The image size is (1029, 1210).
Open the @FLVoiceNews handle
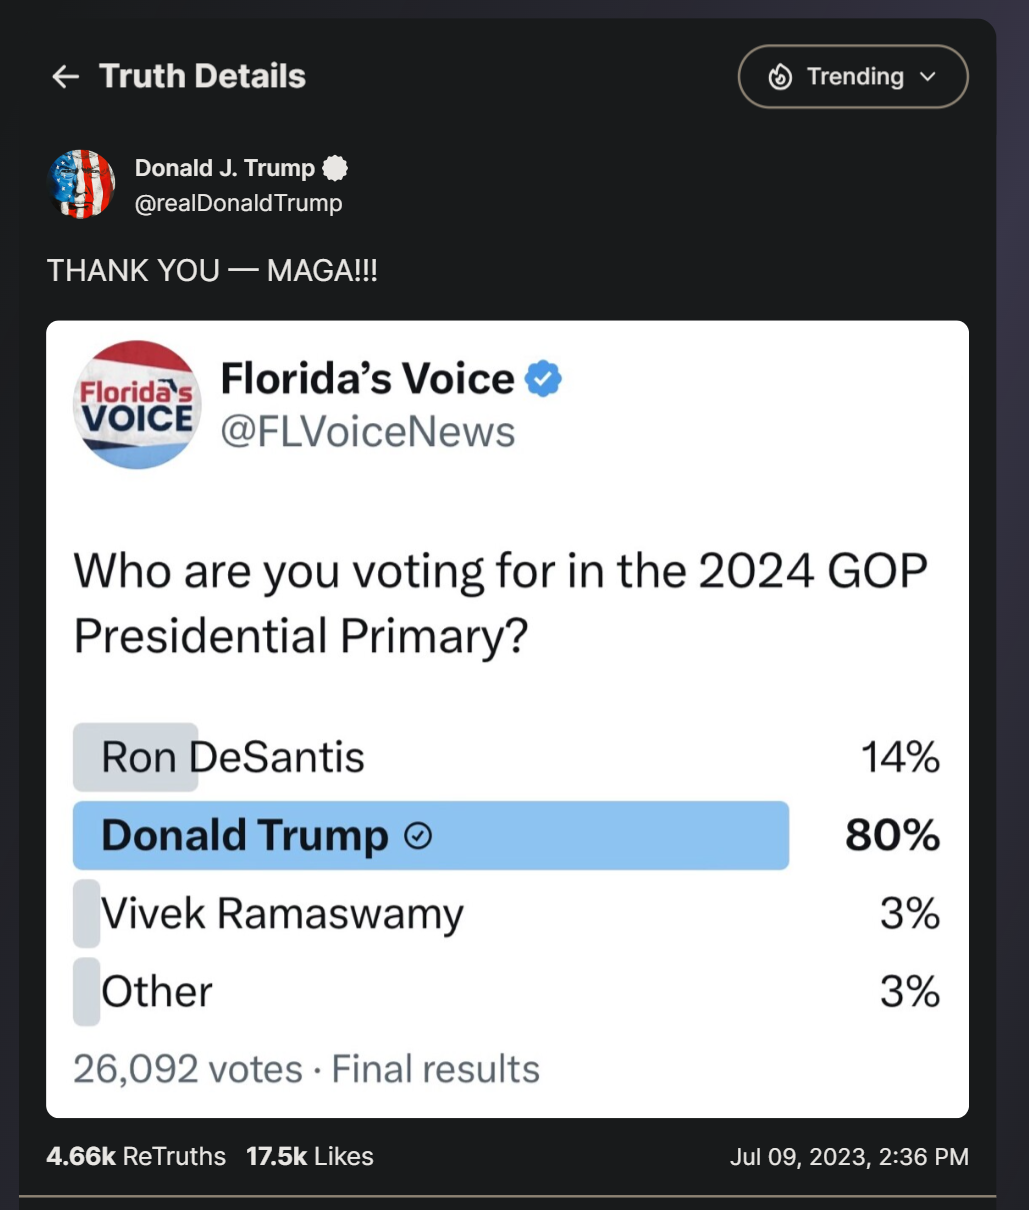tap(368, 432)
